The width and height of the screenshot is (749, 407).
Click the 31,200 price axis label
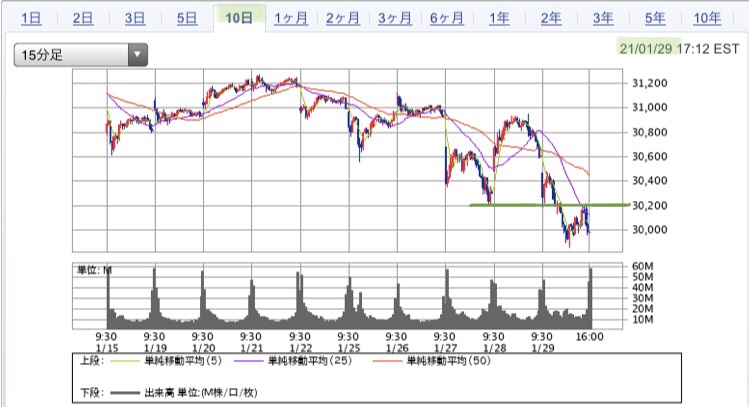point(649,83)
